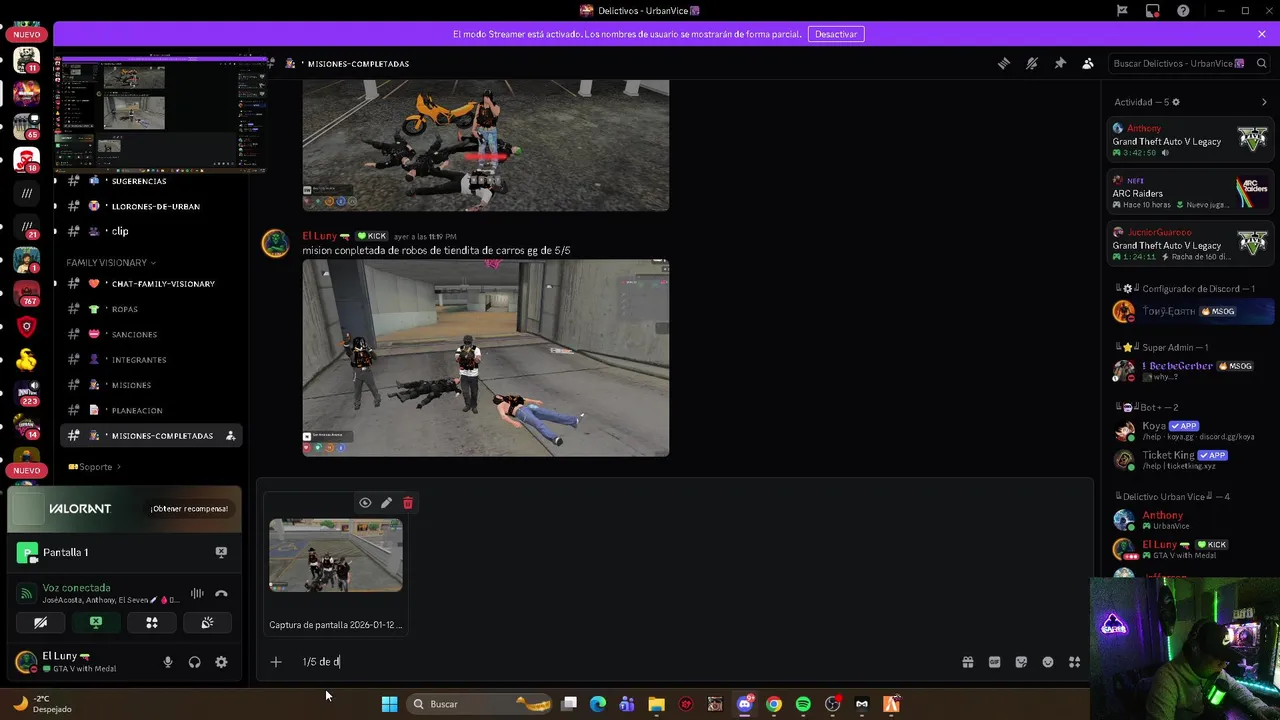Disconnect from voice with the phone icon
Image resolution: width=1280 pixels, height=720 pixels.
221,594
